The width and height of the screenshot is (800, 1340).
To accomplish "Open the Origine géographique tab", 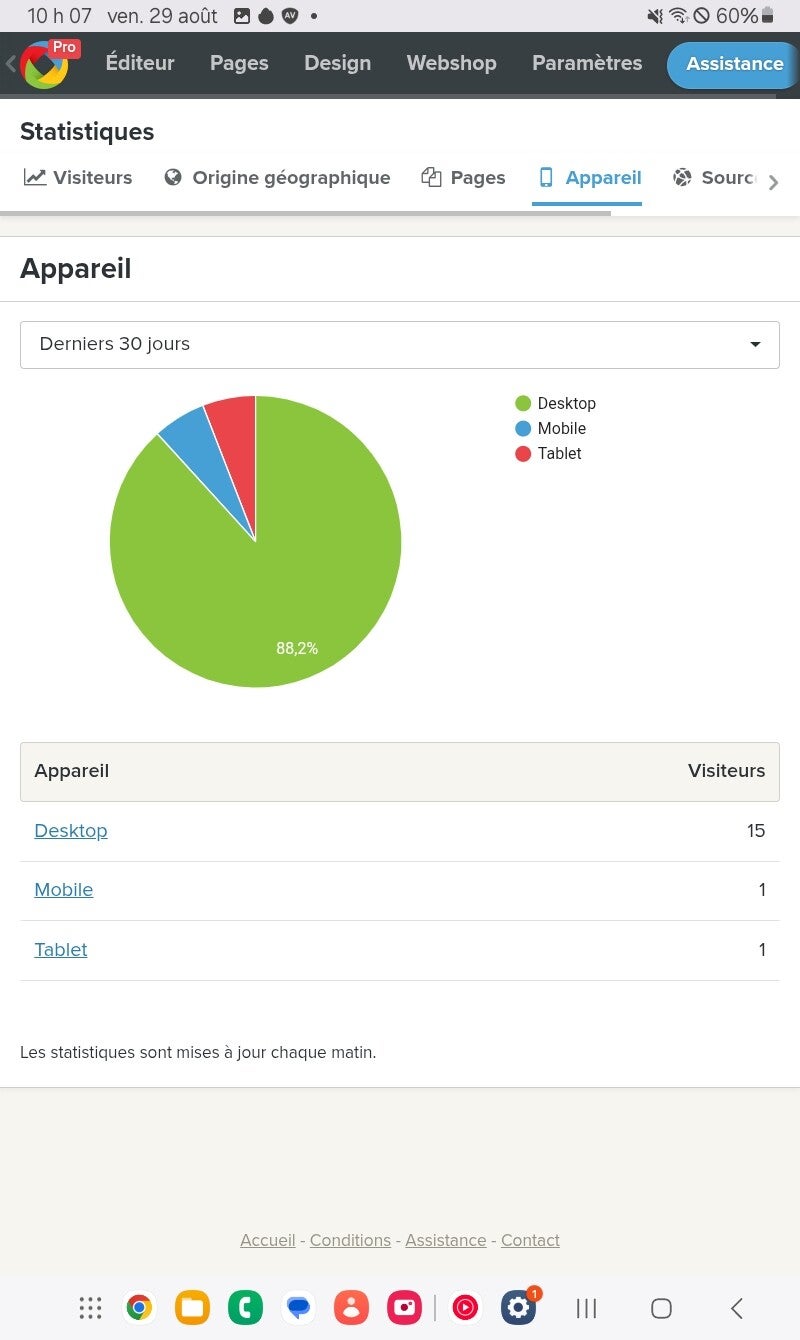I will [277, 178].
